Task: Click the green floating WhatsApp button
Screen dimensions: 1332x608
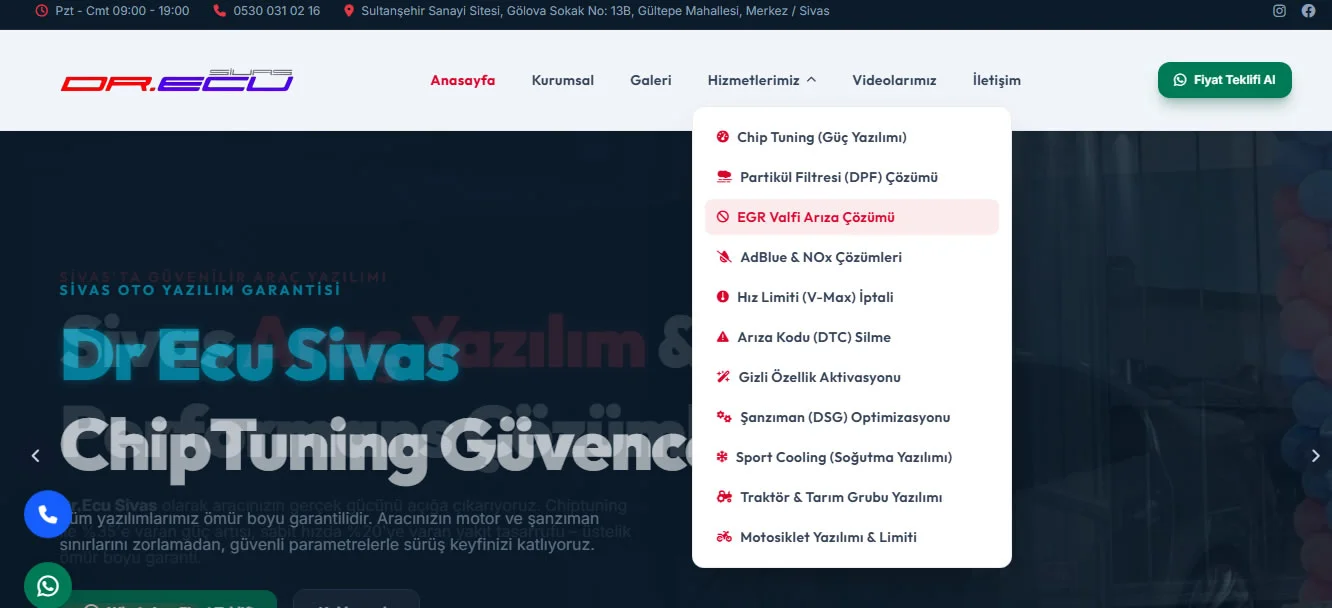Action: (x=48, y=586)
